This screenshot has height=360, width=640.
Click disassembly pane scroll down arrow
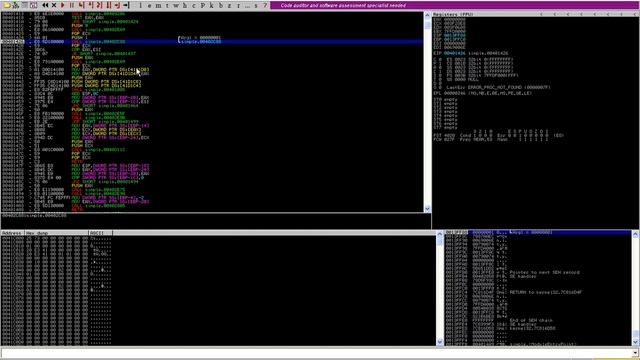(x=427, y=209)
